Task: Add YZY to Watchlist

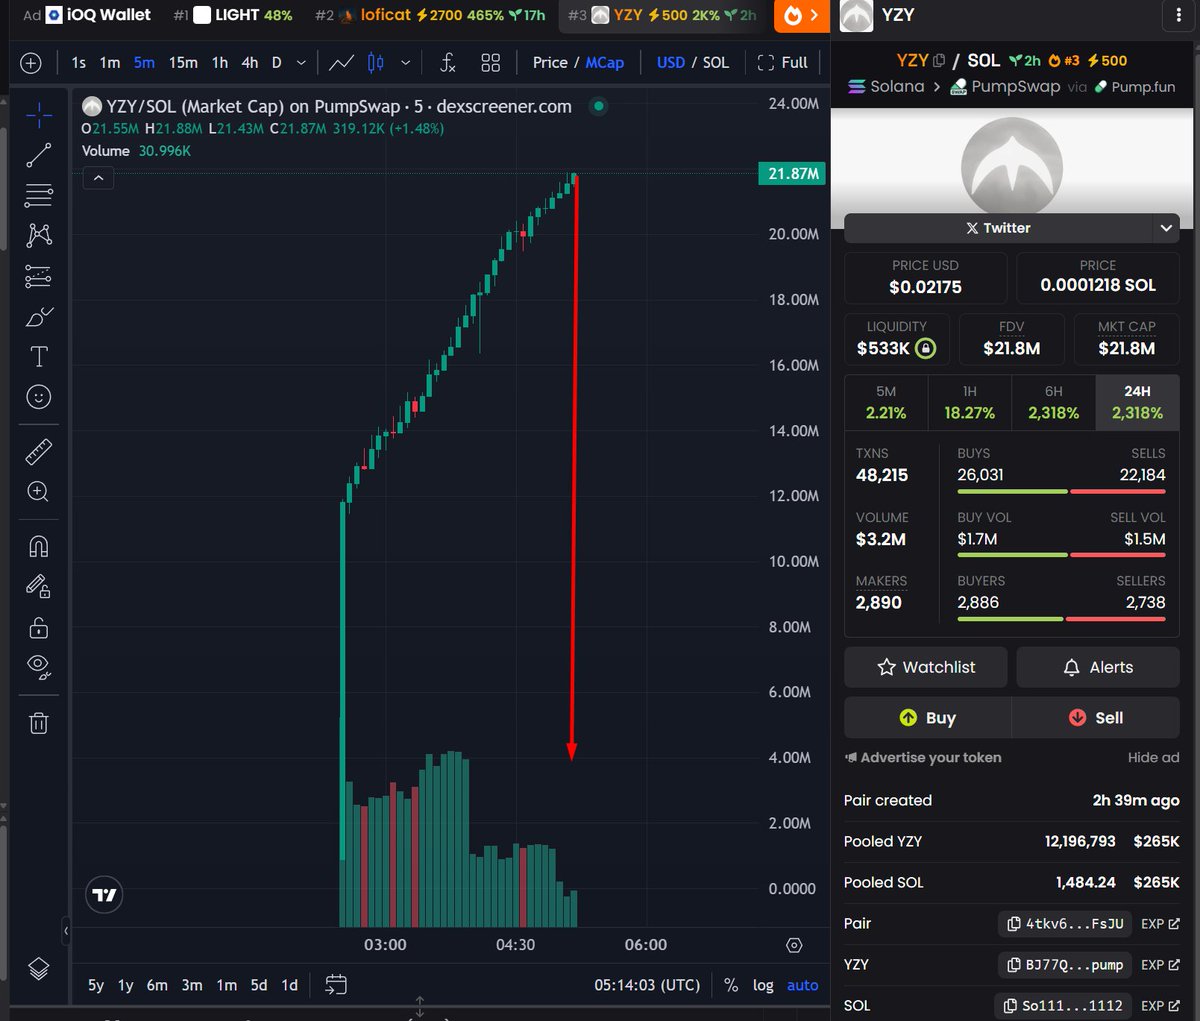Action: (x=925, y=667)
